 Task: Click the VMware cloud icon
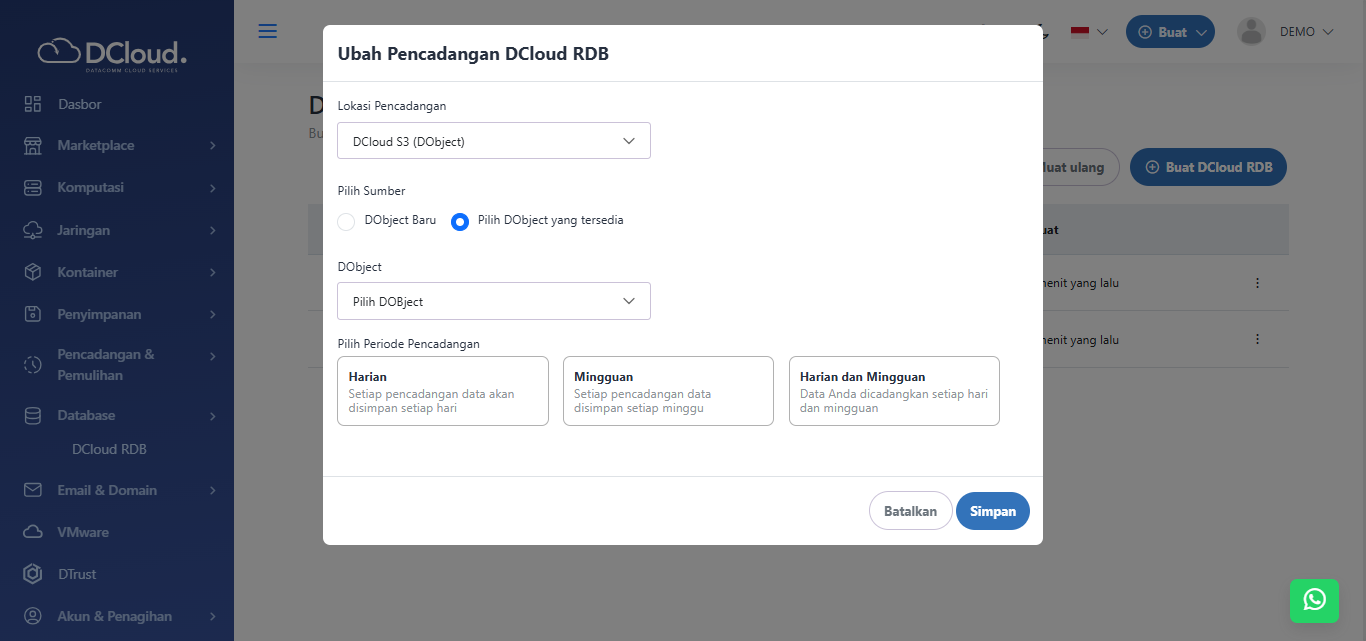click(33, 532)
